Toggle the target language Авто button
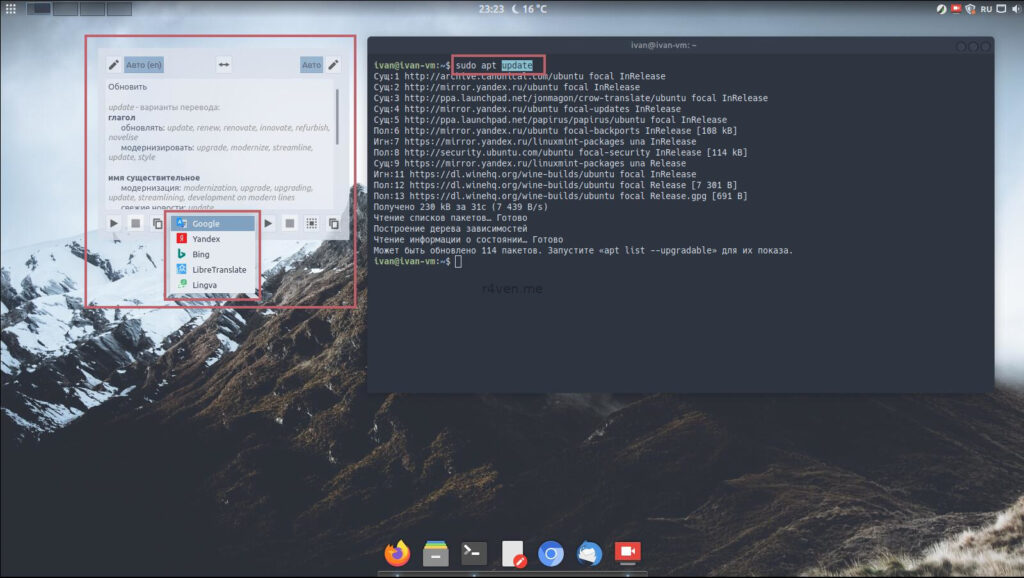This screenshot has height=578, width=1024. pyautogui.click(x=311, y=65)
